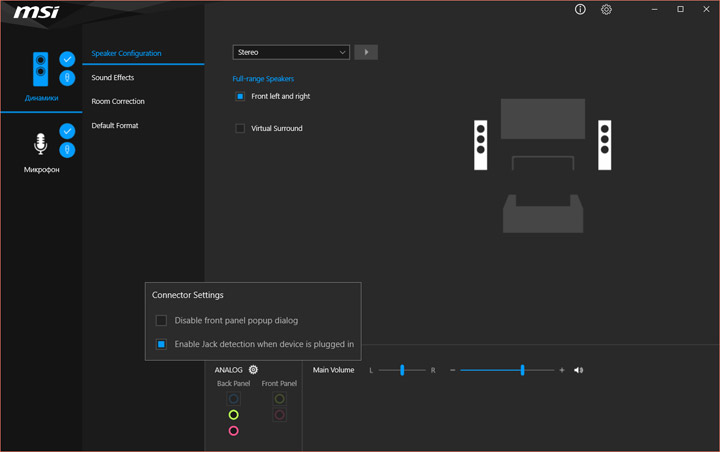Mute main volume speaker icon
Viewport: 720px width, 452px height.
tap(579, 370)
